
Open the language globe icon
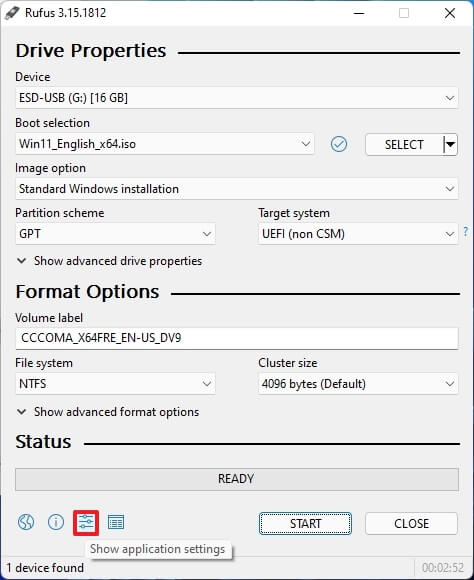pos(26,522)
